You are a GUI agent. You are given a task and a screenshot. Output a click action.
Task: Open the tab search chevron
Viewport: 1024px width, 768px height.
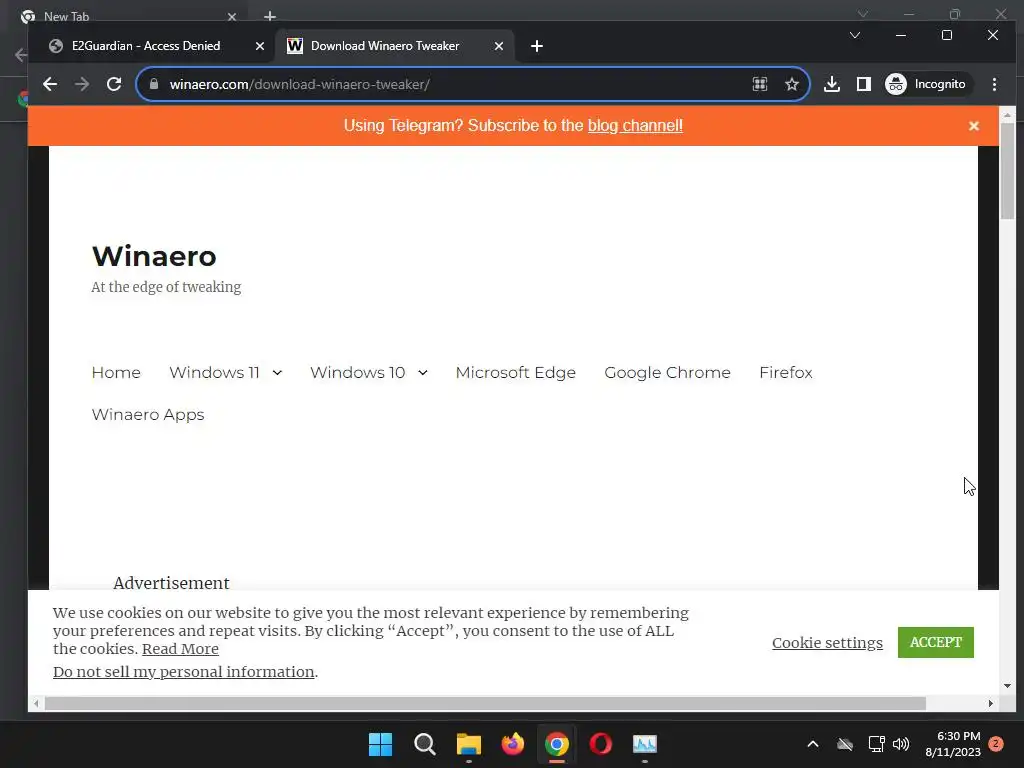(855, 35)
